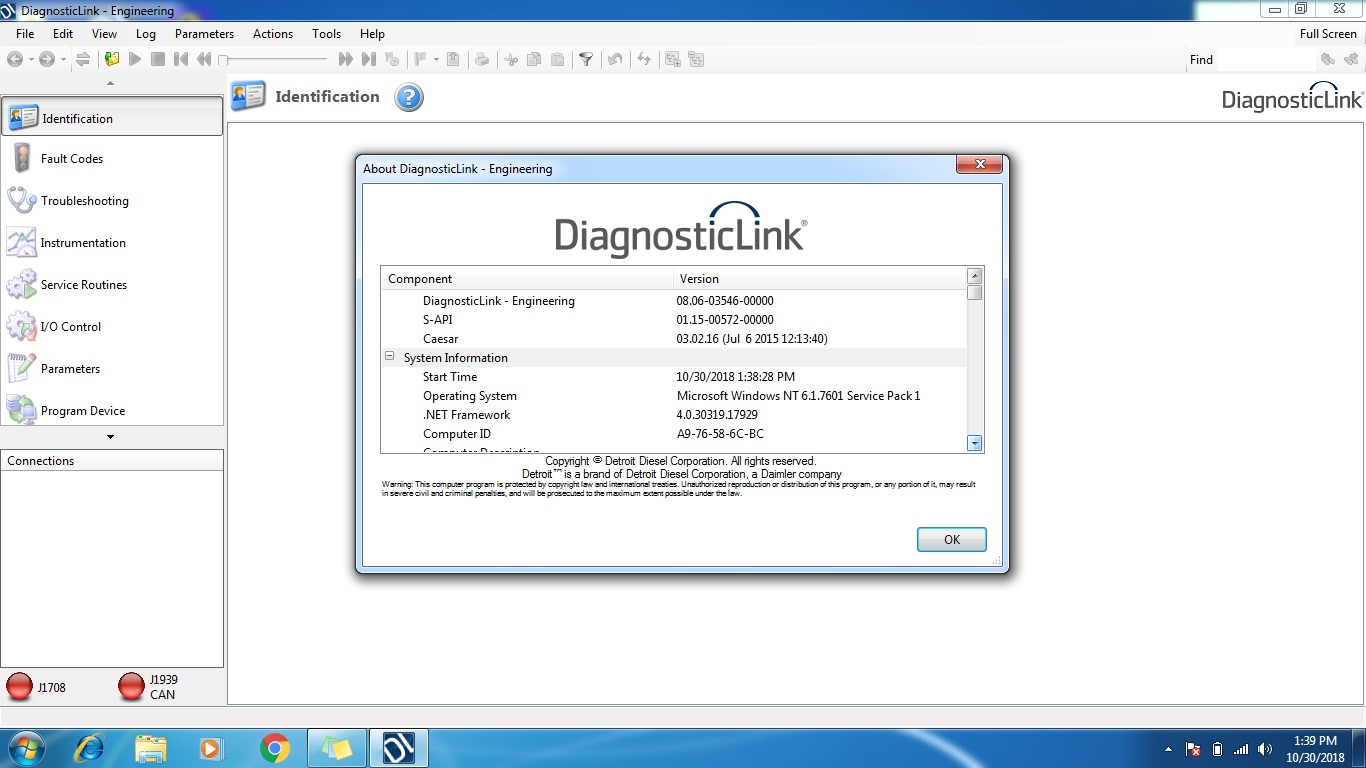Open Internet Explorer from taskbar
Image resolution: width=1366 pixels, height=768 pixels.
click(x=89, y=748)
